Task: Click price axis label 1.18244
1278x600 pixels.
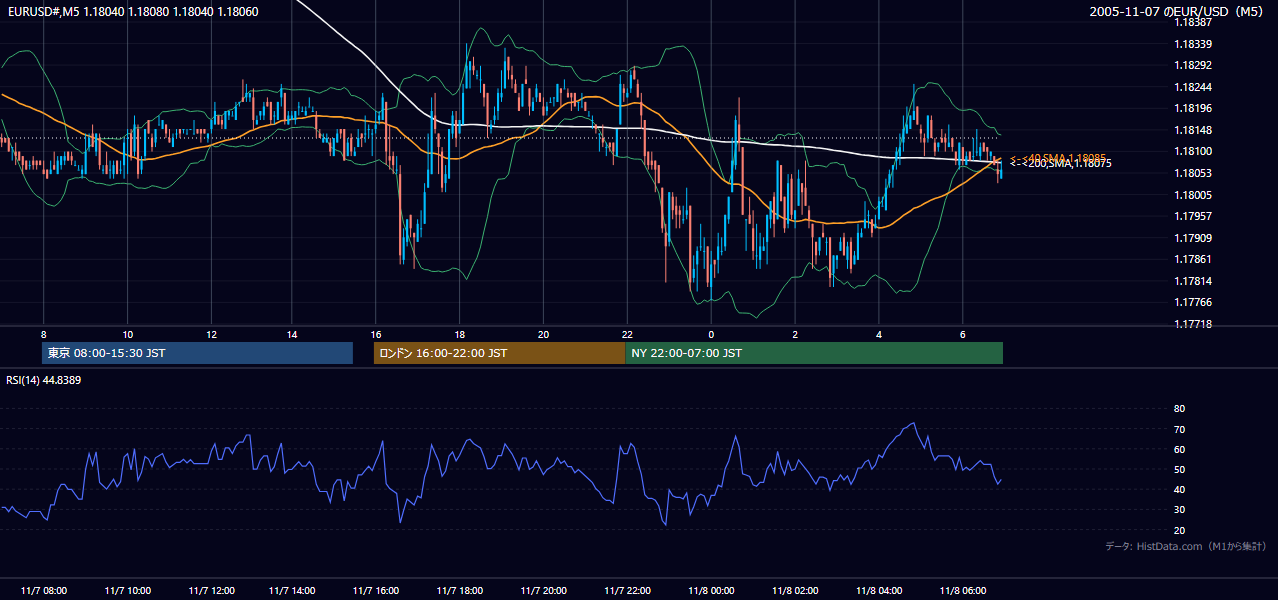Action: click(1193, 87)
